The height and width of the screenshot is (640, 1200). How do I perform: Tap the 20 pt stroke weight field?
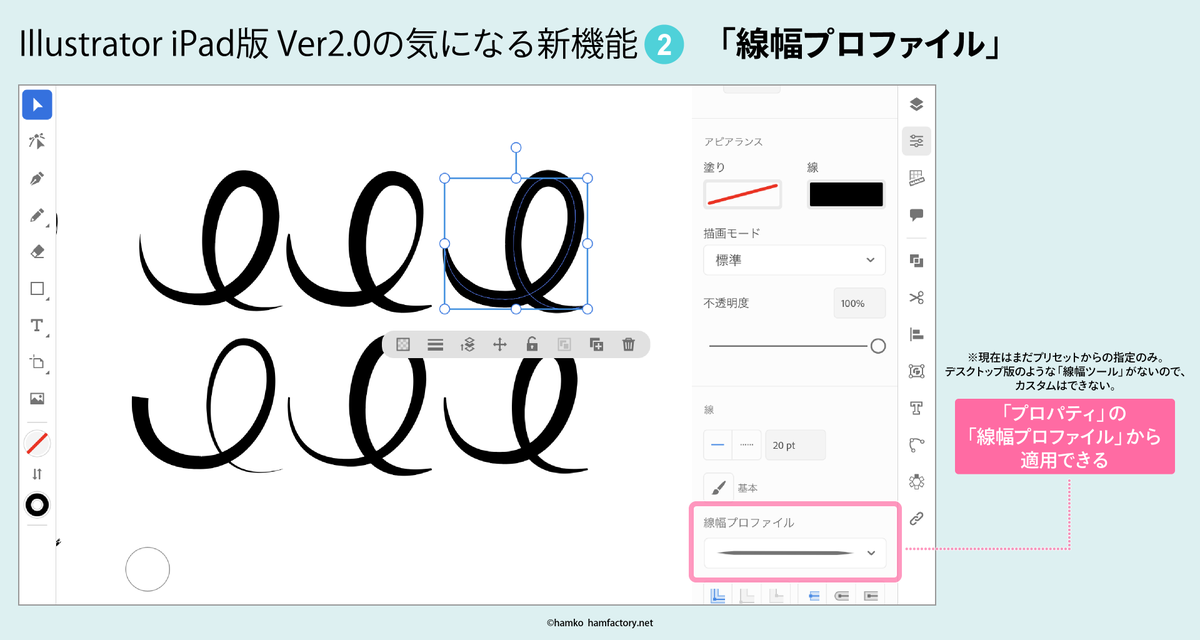tap(796, 444)
